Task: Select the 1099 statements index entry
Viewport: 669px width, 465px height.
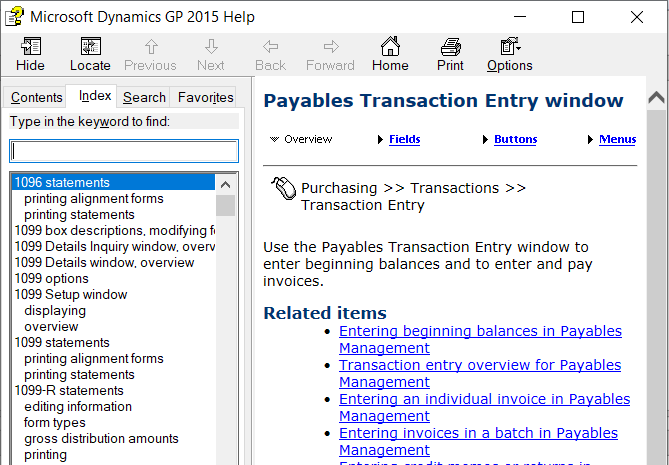Action: [x=62, y=343]
